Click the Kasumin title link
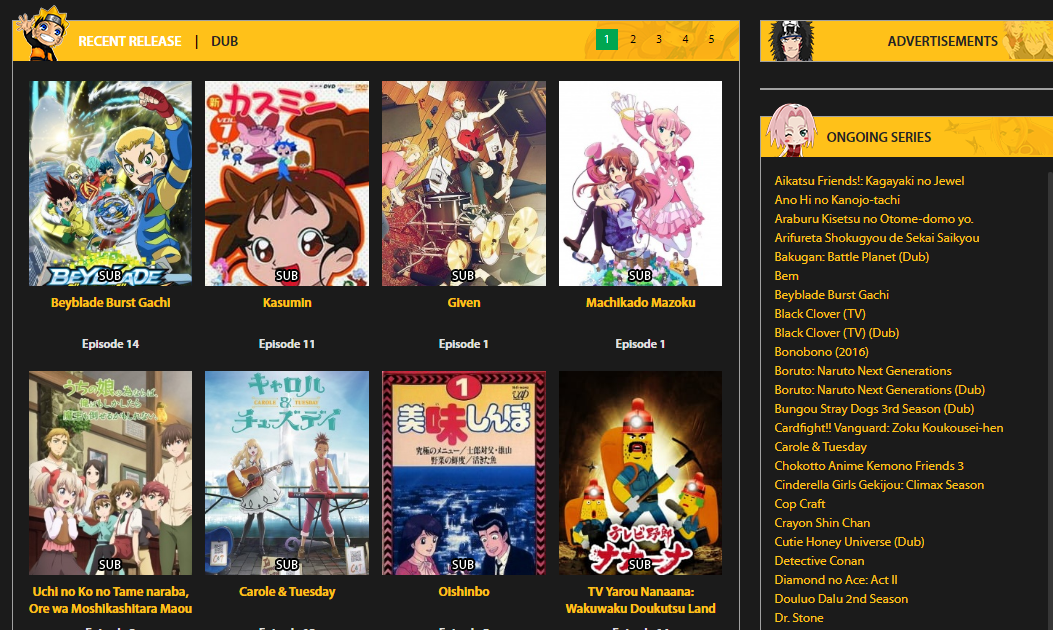This screenshot has width=1053, height=630. pos(287,302)
